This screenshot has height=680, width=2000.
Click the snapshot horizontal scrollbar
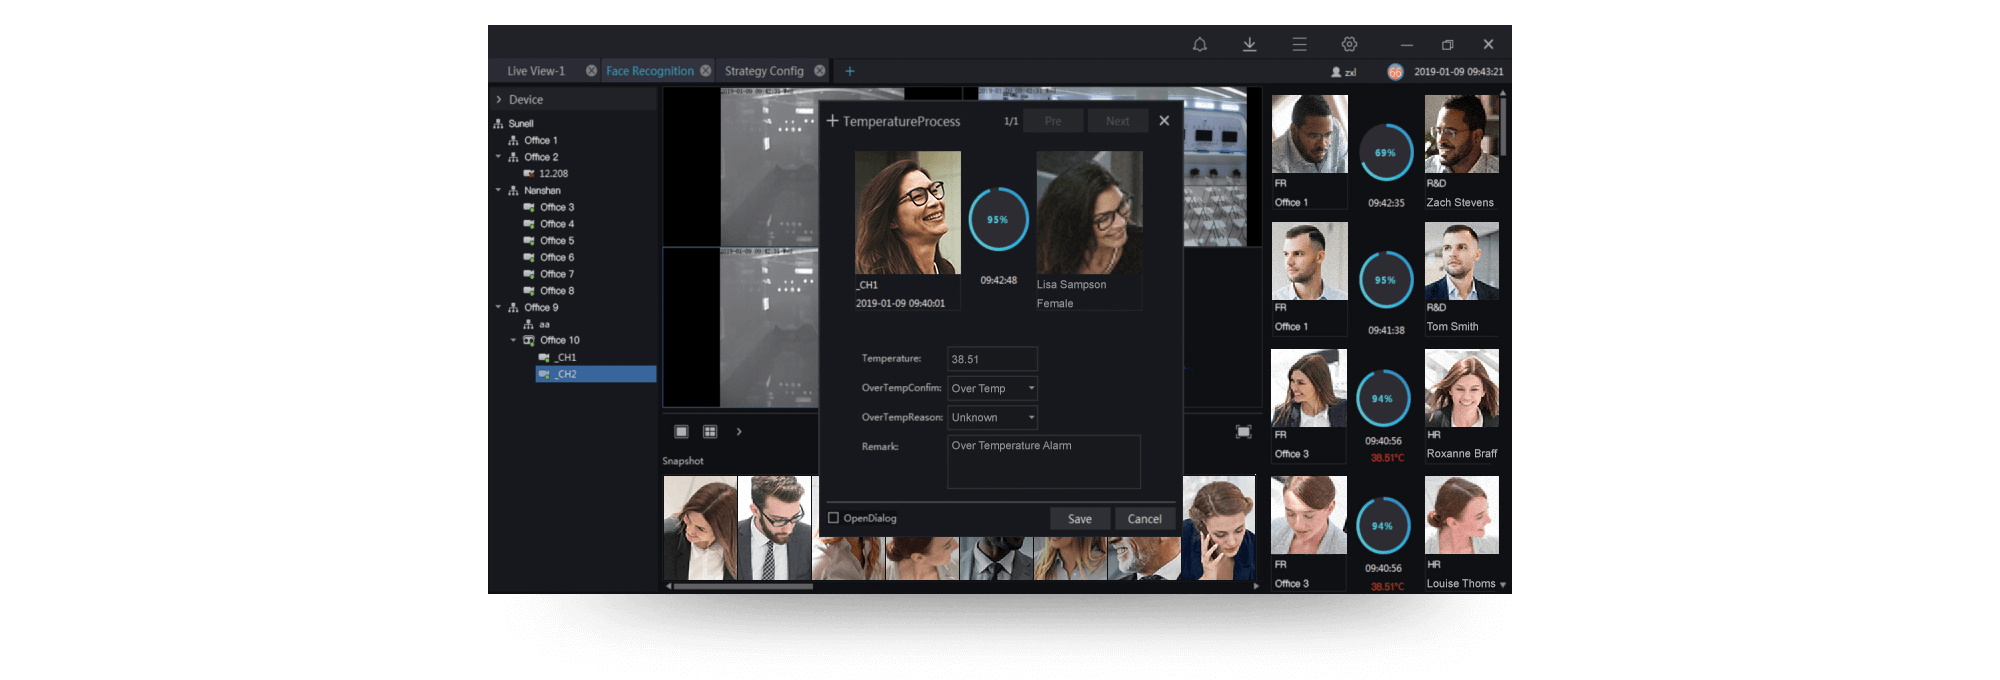743,587
